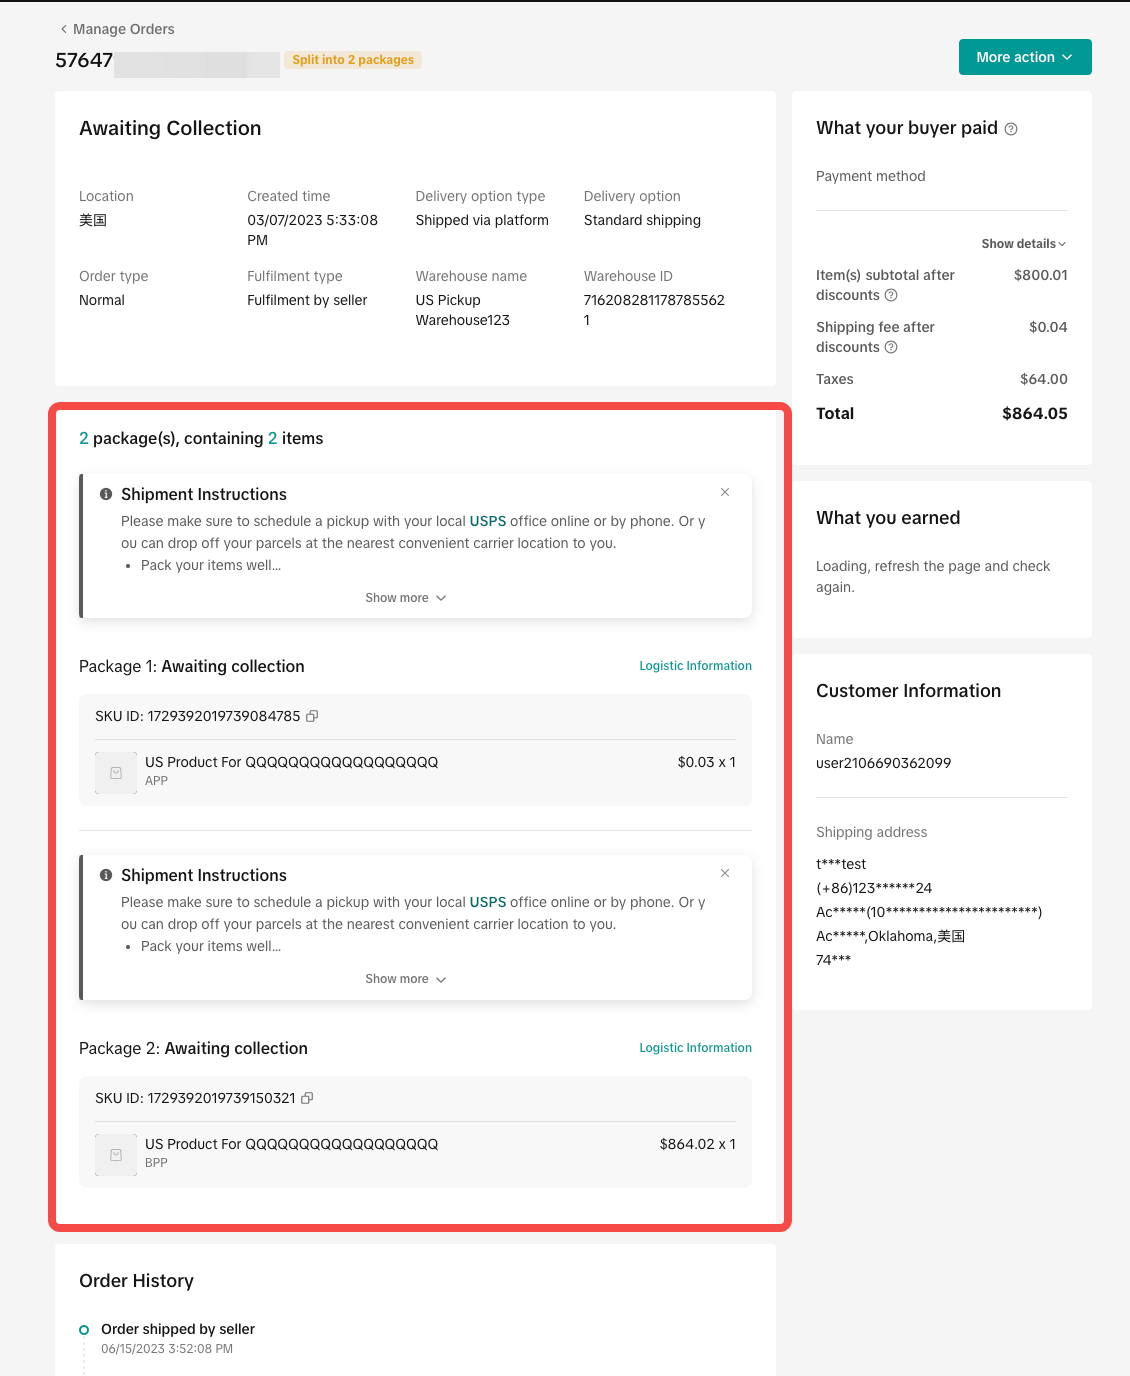Expand Show more in second shipment instructions
The width and height of the screenshot is (1130, 1376).
(x=405, y=979)
